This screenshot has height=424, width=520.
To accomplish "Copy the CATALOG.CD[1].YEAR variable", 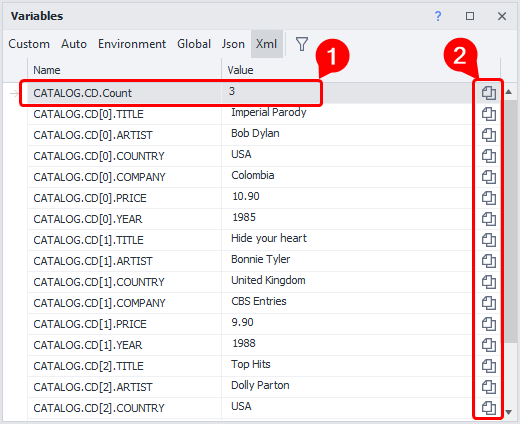I will click(x=489, y=345).
